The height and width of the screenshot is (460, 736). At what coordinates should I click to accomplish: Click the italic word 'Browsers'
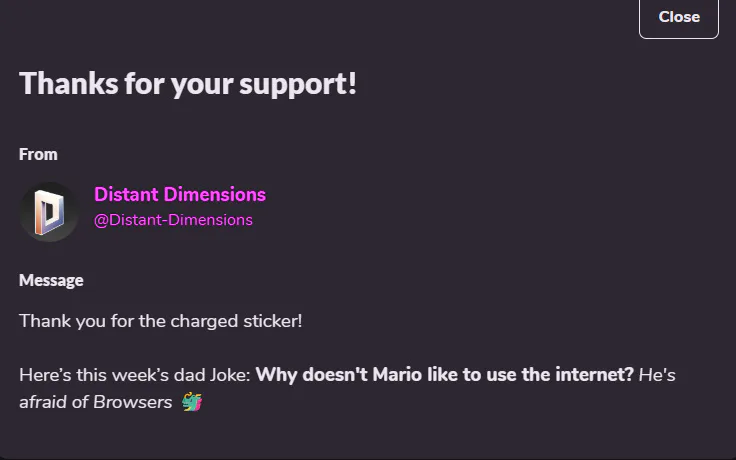pyautogui.click(x=133, y=402)
